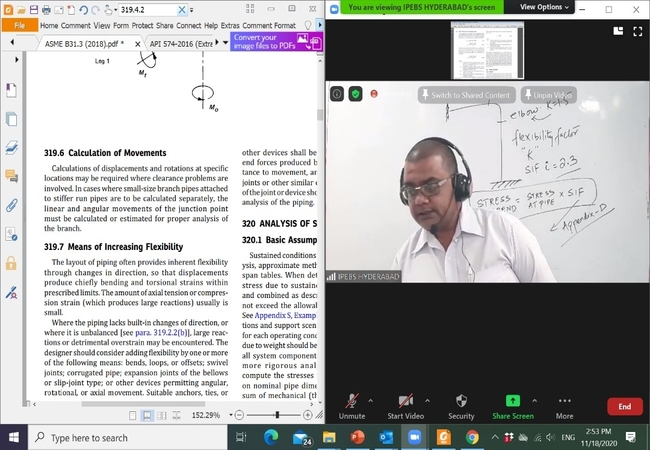Select the Hand tool in the quick toolbar
This screenshot has width=650, height=450.
coord(108,10)
